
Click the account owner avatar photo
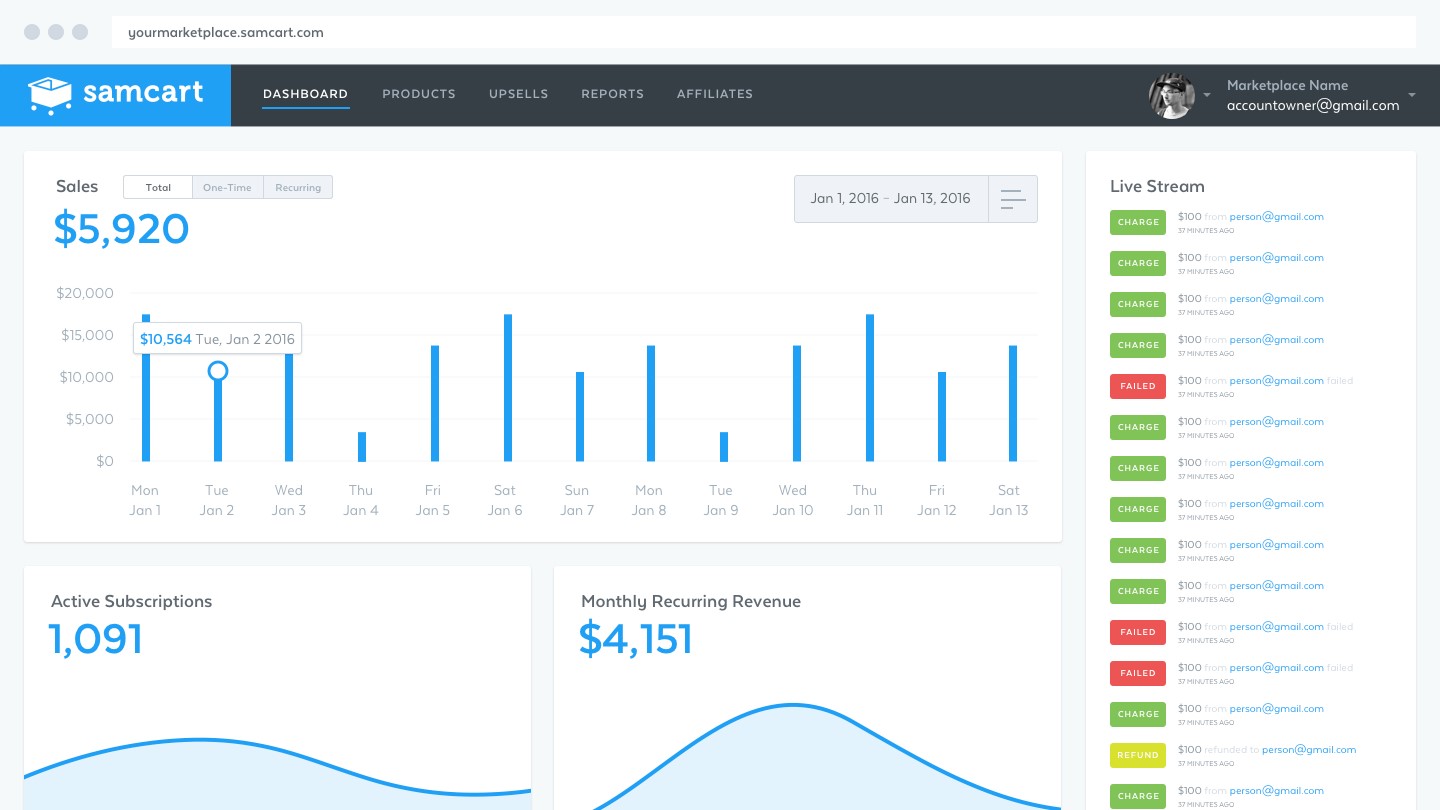click(x=1171, y=95)
